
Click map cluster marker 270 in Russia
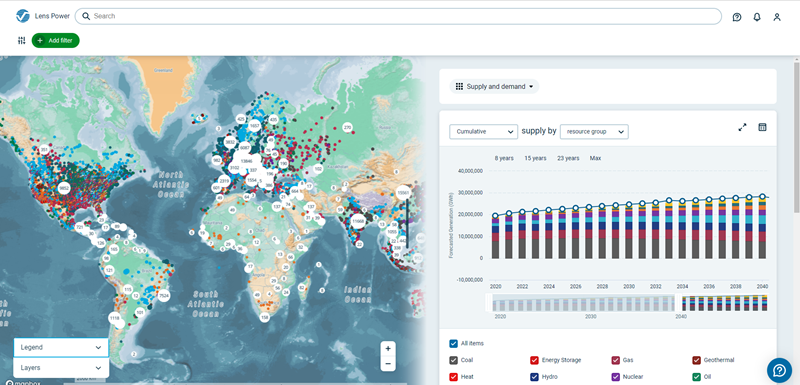[x=347, y=127]
